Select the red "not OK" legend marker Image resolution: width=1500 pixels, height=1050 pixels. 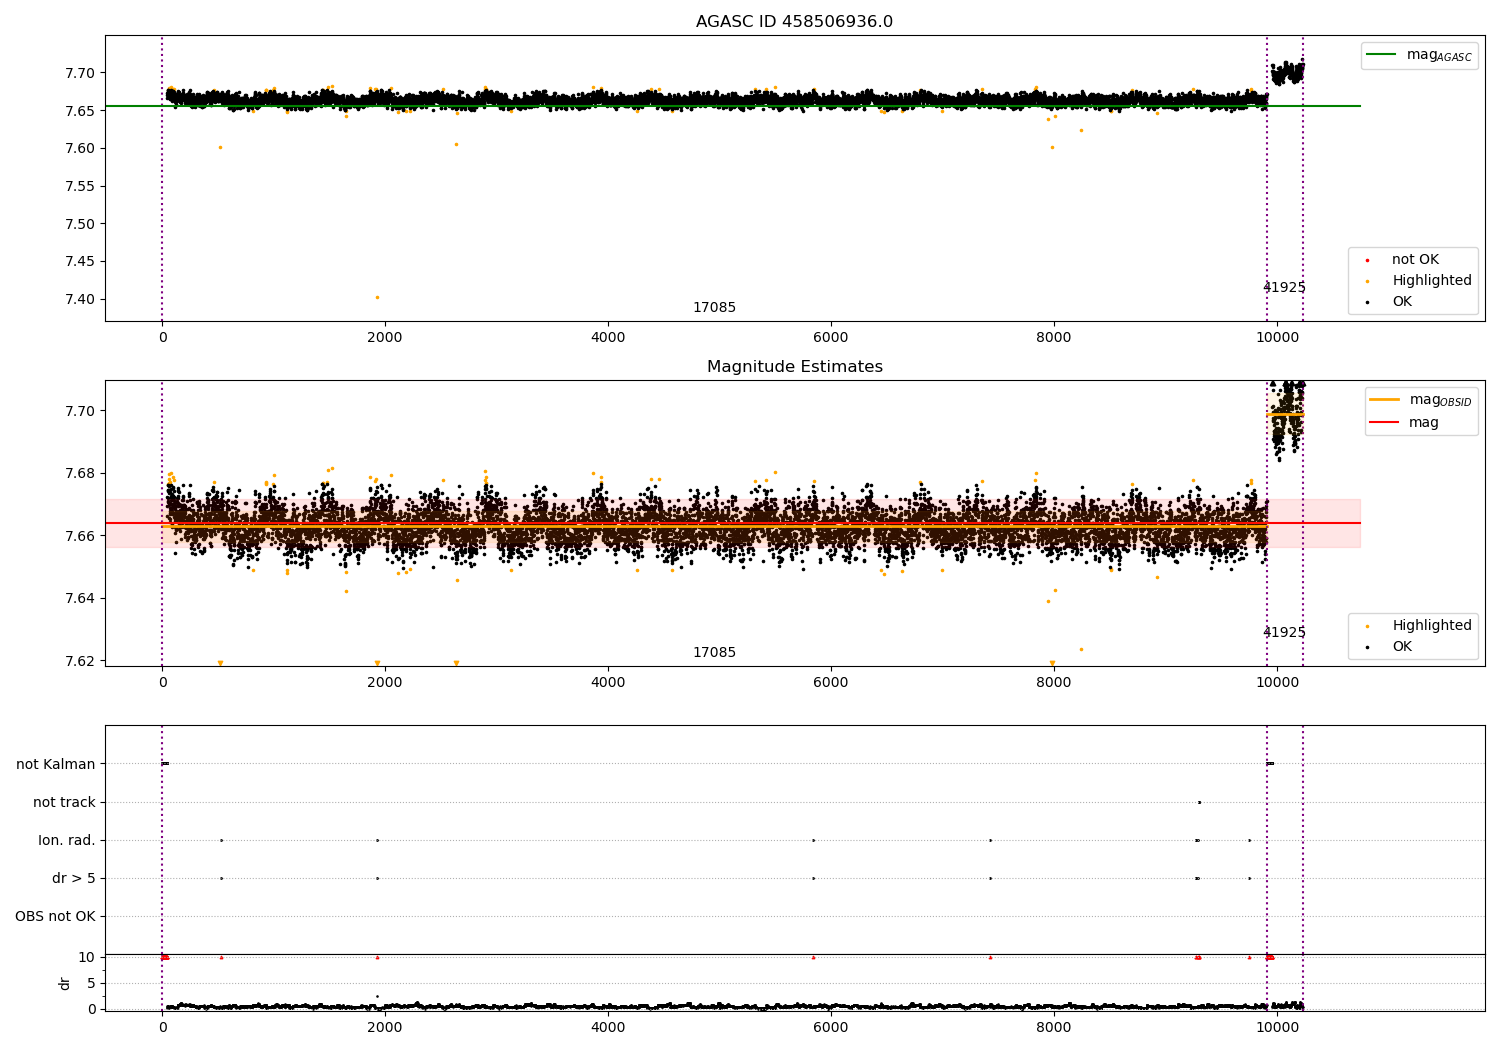[1367, 261]
